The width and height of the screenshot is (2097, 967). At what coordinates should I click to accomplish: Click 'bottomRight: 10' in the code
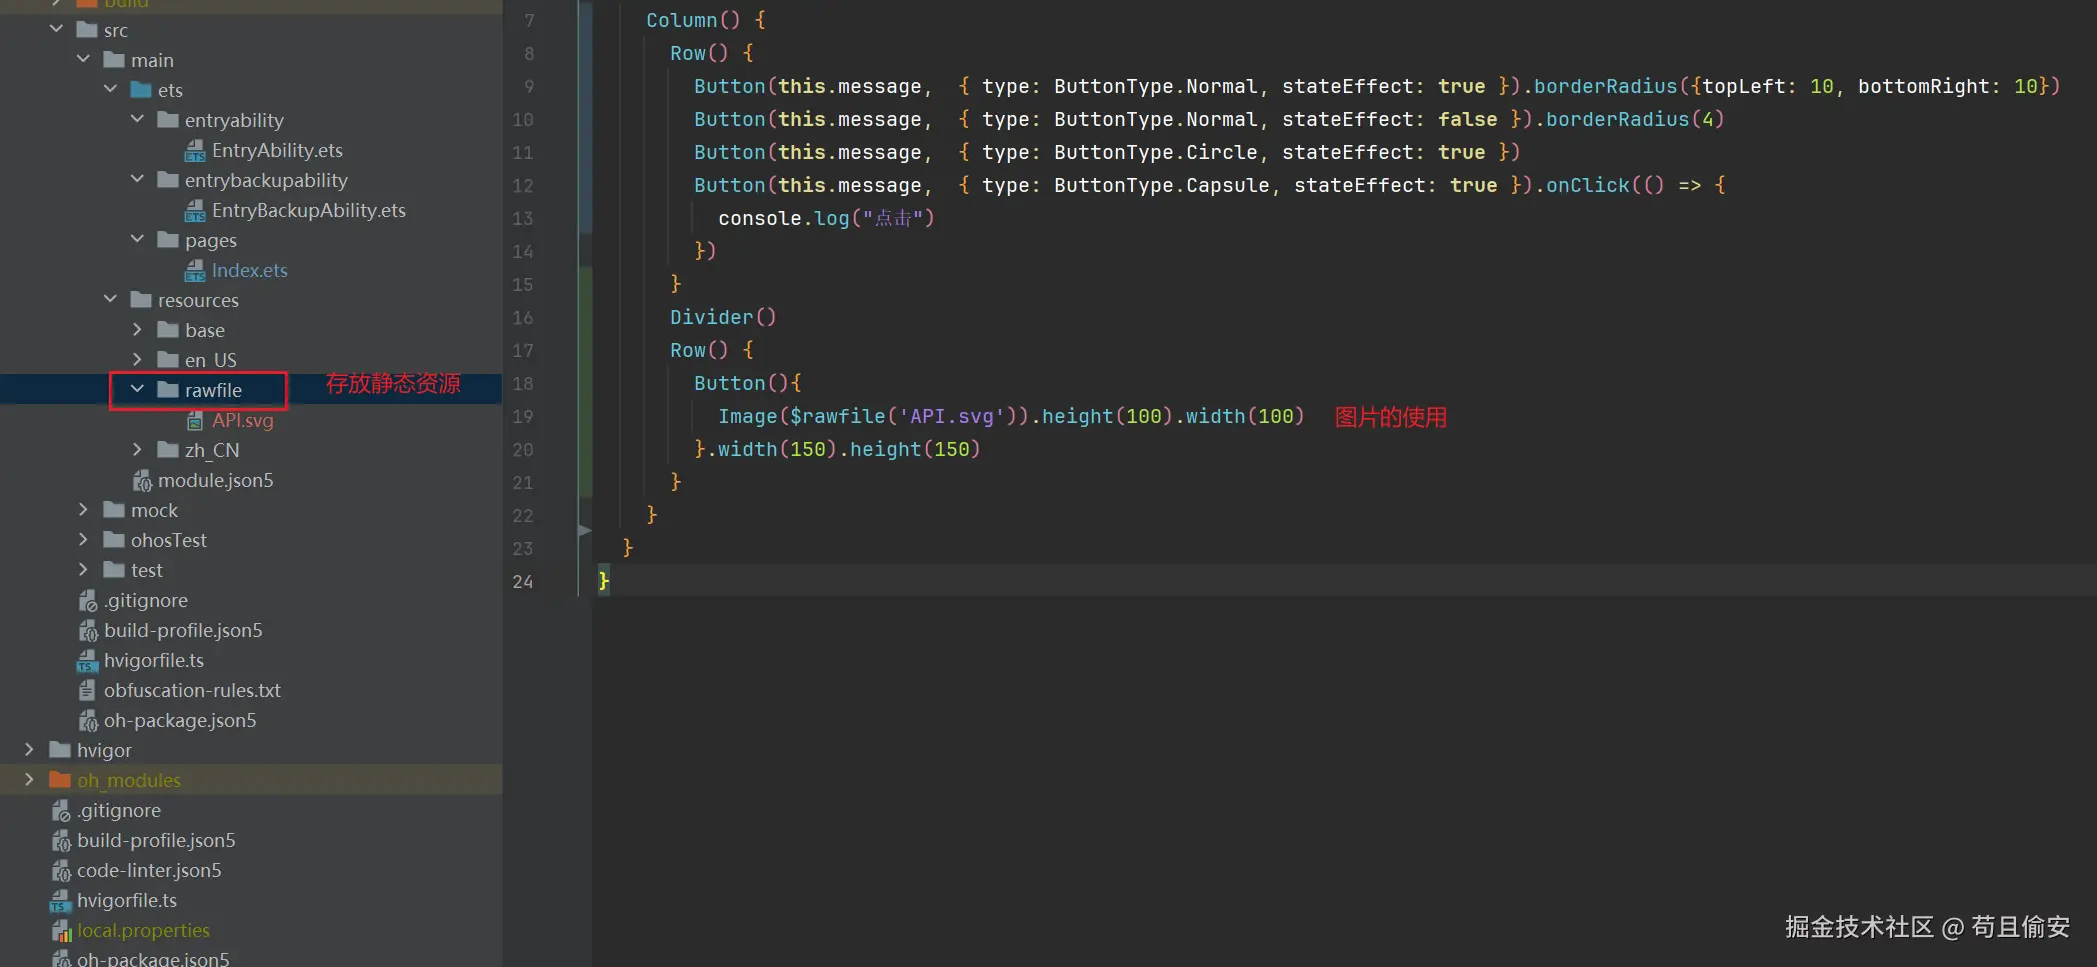click(x=1948, y=86)
